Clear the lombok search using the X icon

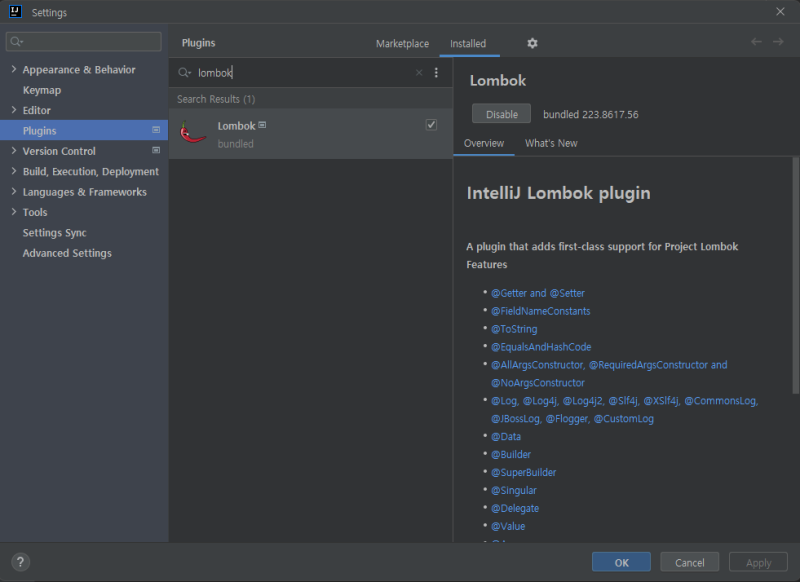click(x=418, y=73)
